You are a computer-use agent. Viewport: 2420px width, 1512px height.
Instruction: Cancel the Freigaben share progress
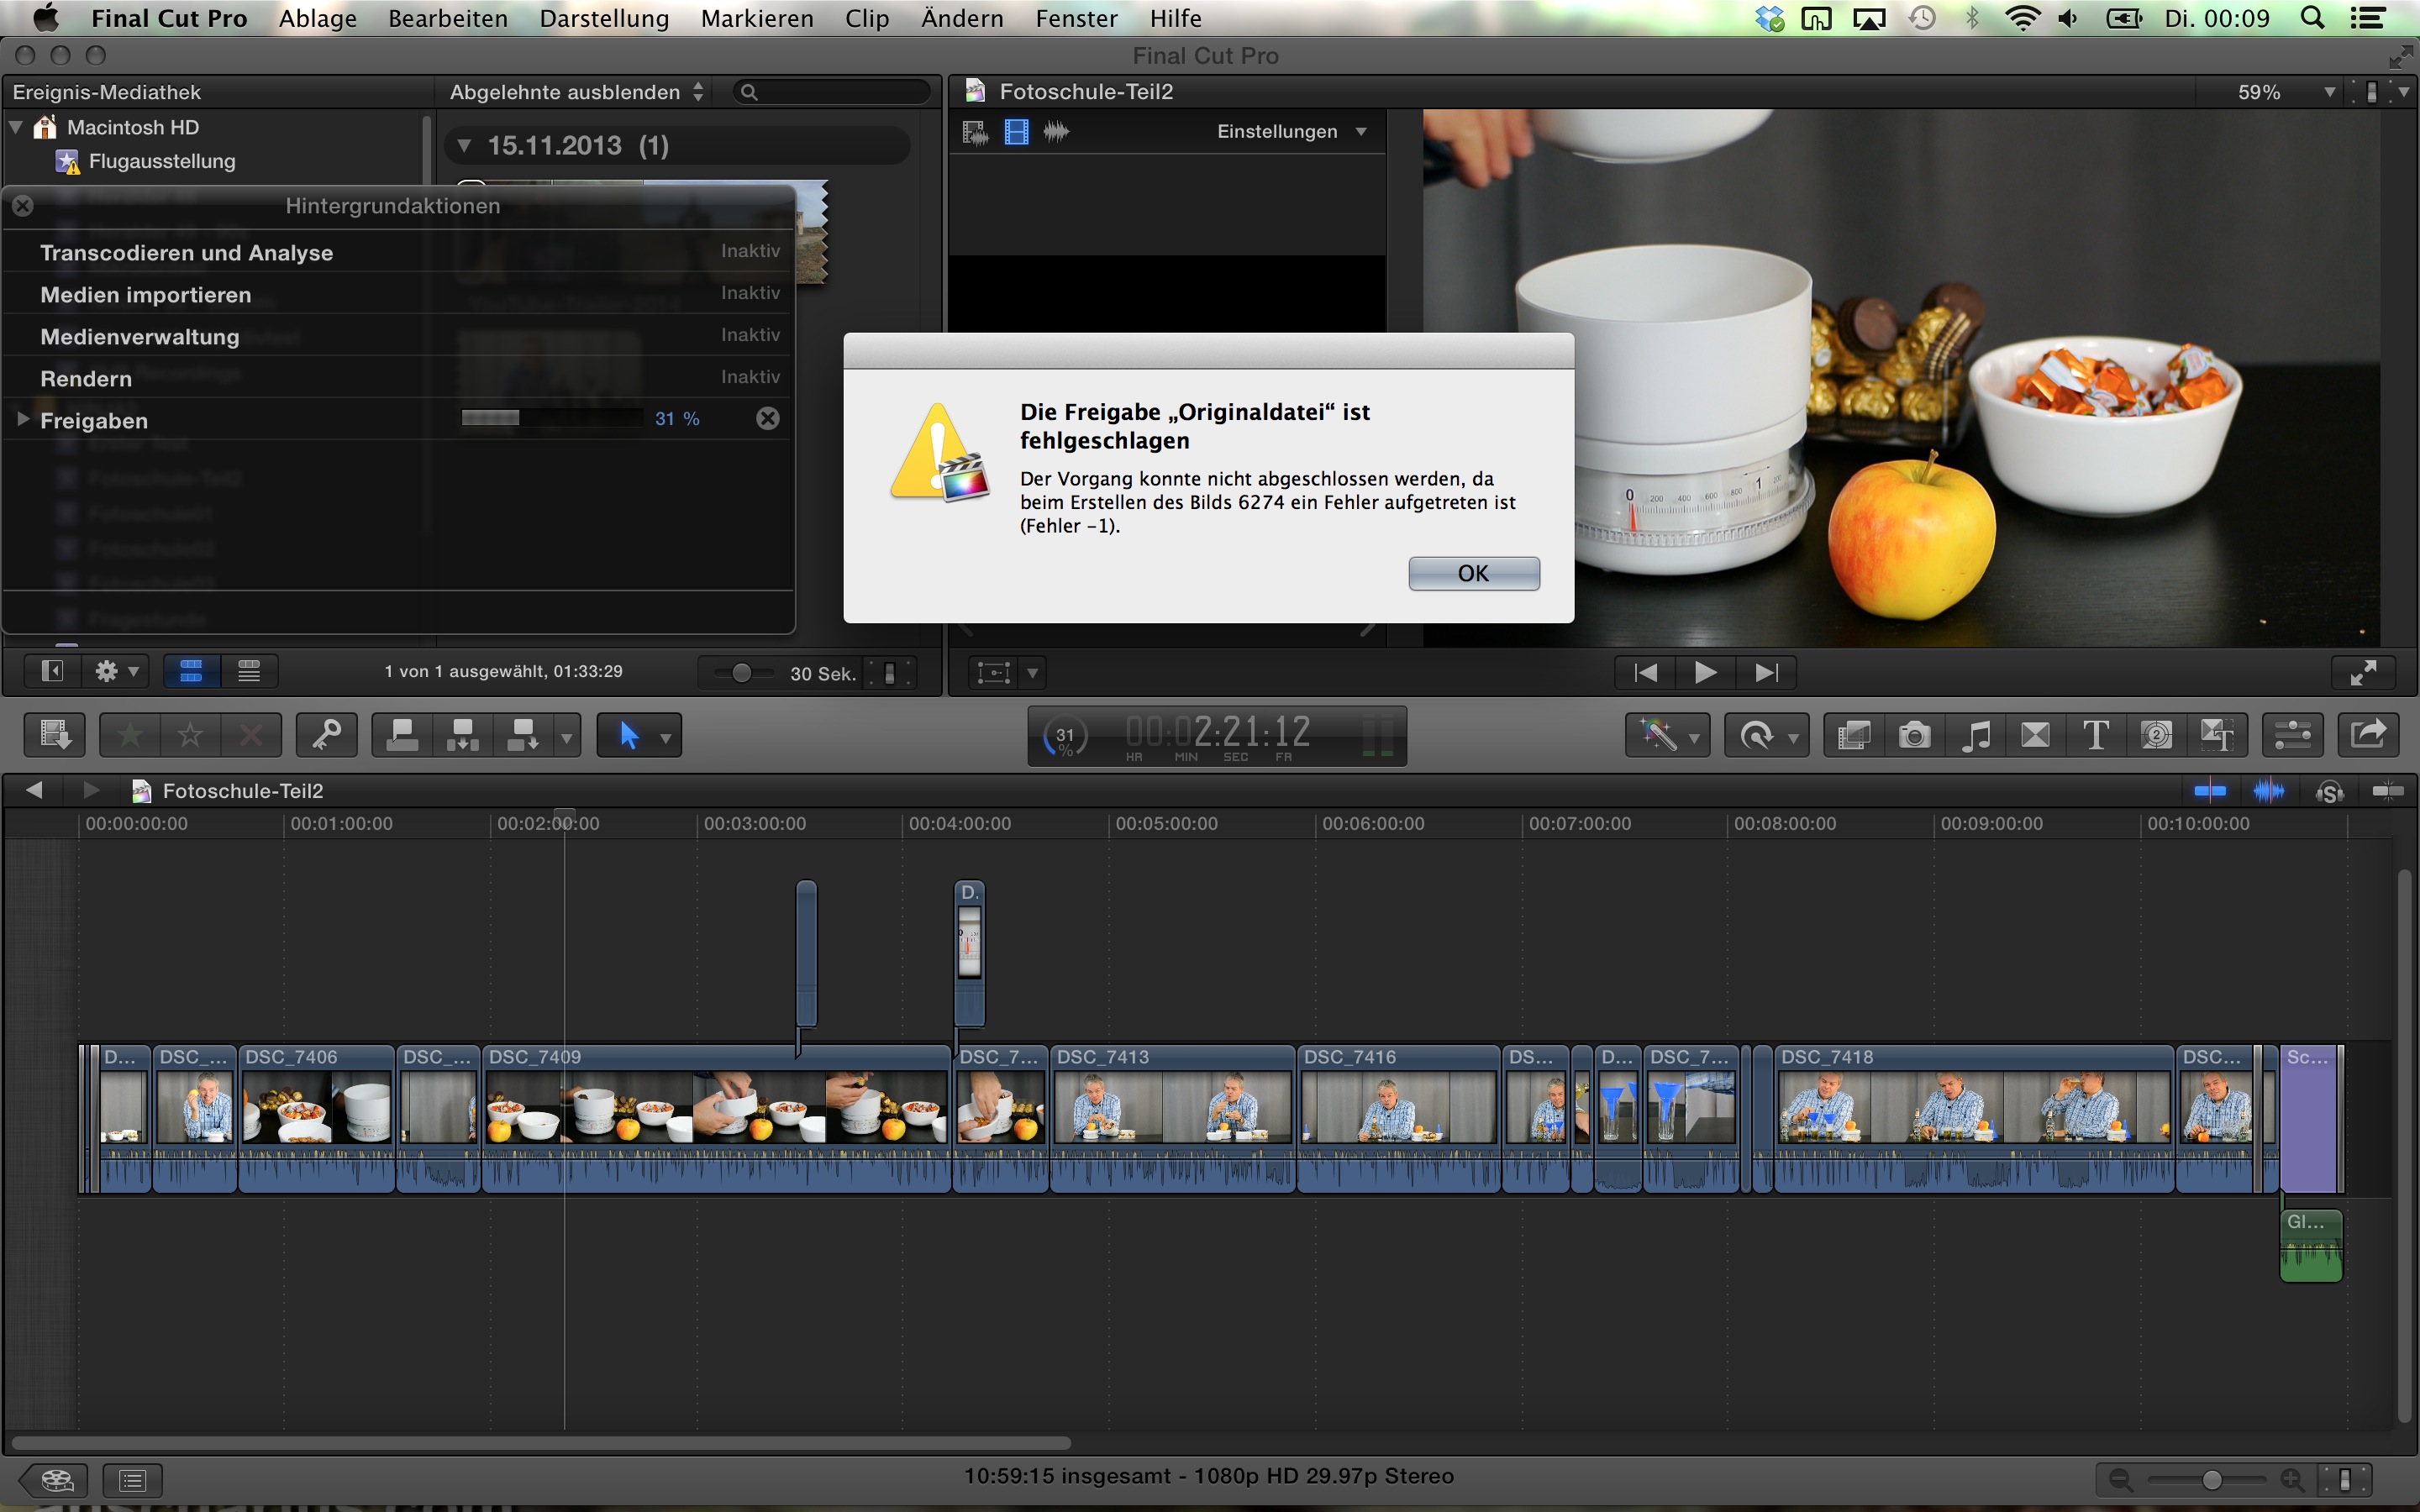767,419
